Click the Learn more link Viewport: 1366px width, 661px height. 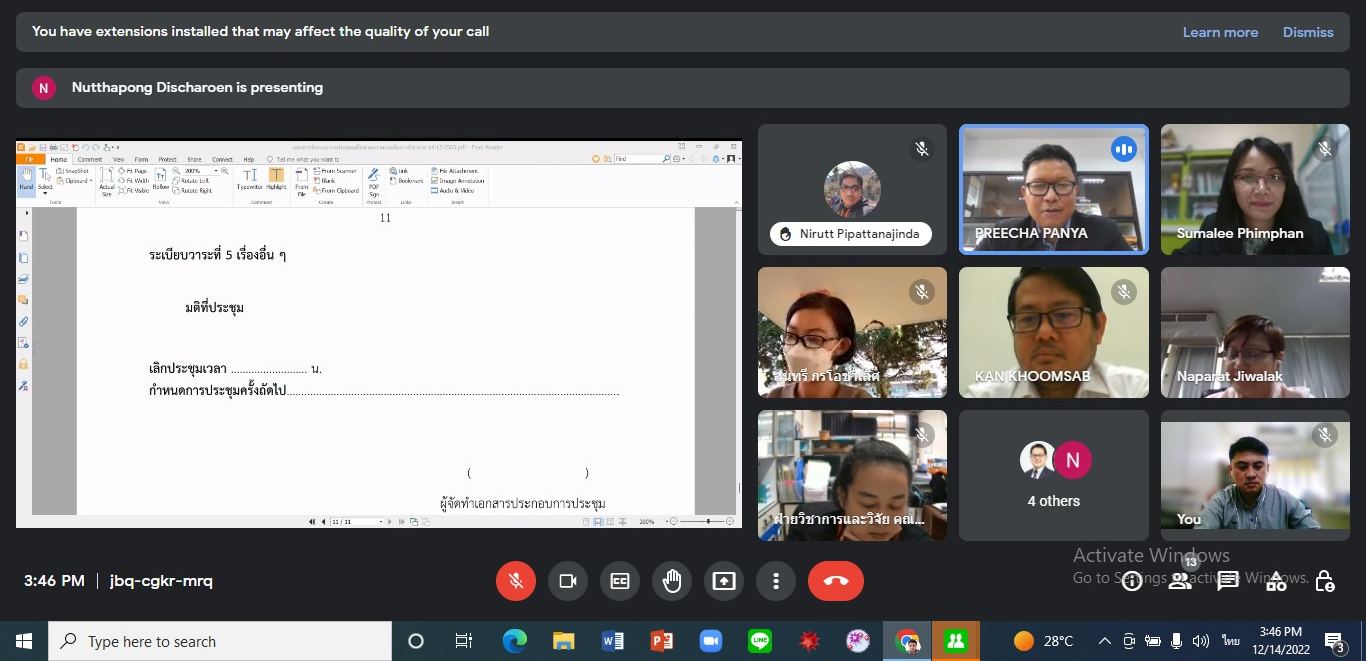click(x=1220, y=32)
